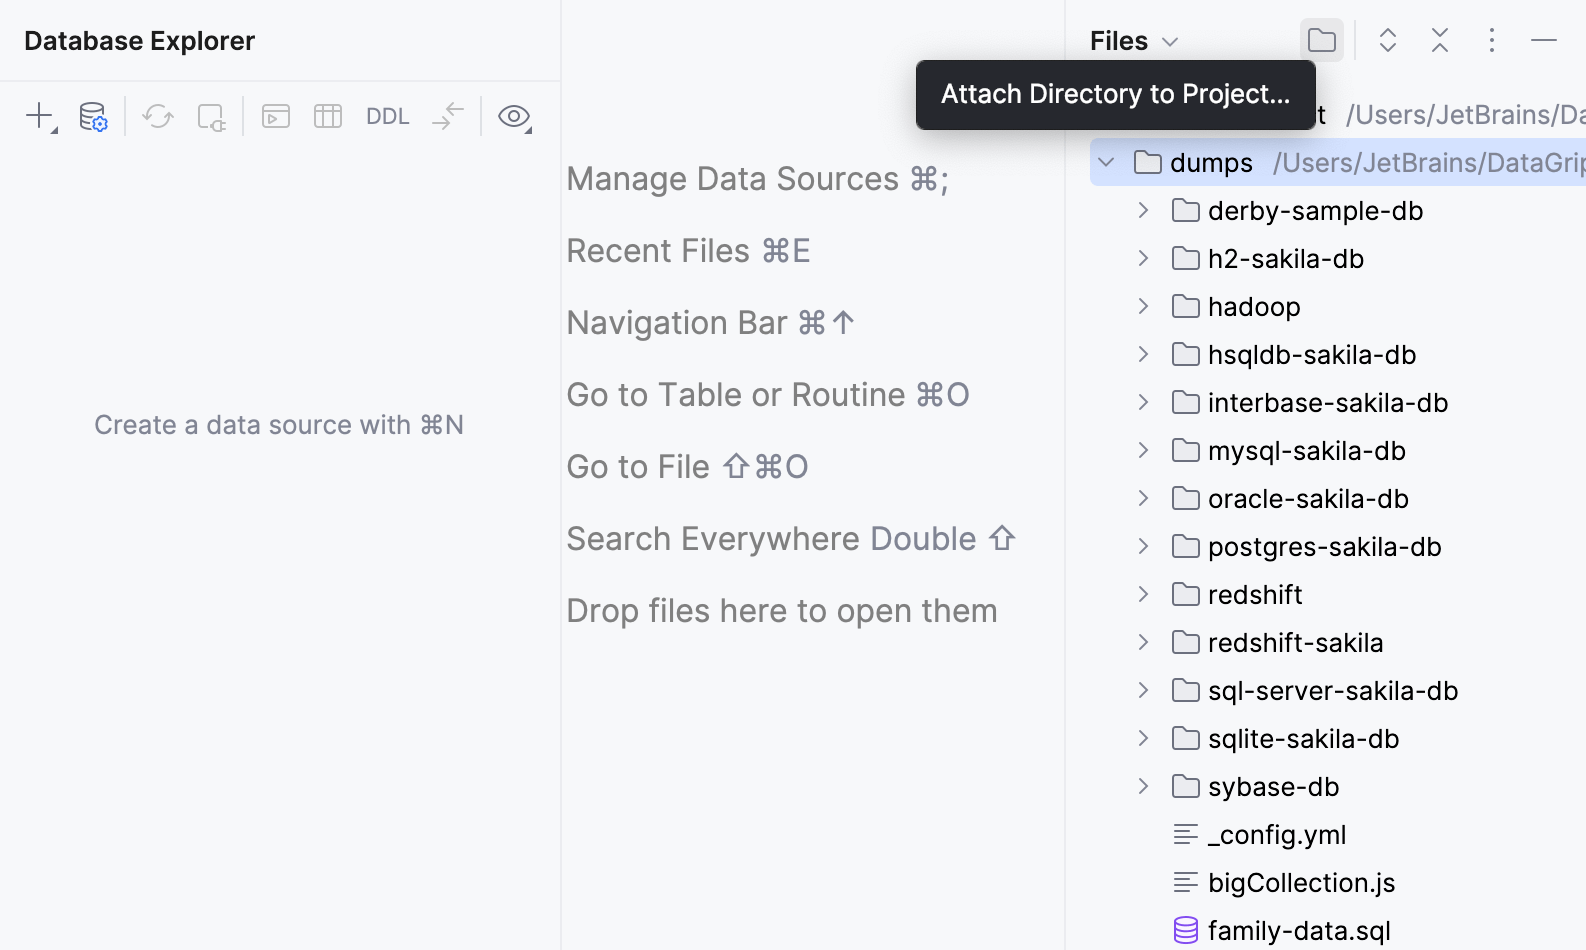Open Files panel three-dot options menu

click(x=1492, y=40)
